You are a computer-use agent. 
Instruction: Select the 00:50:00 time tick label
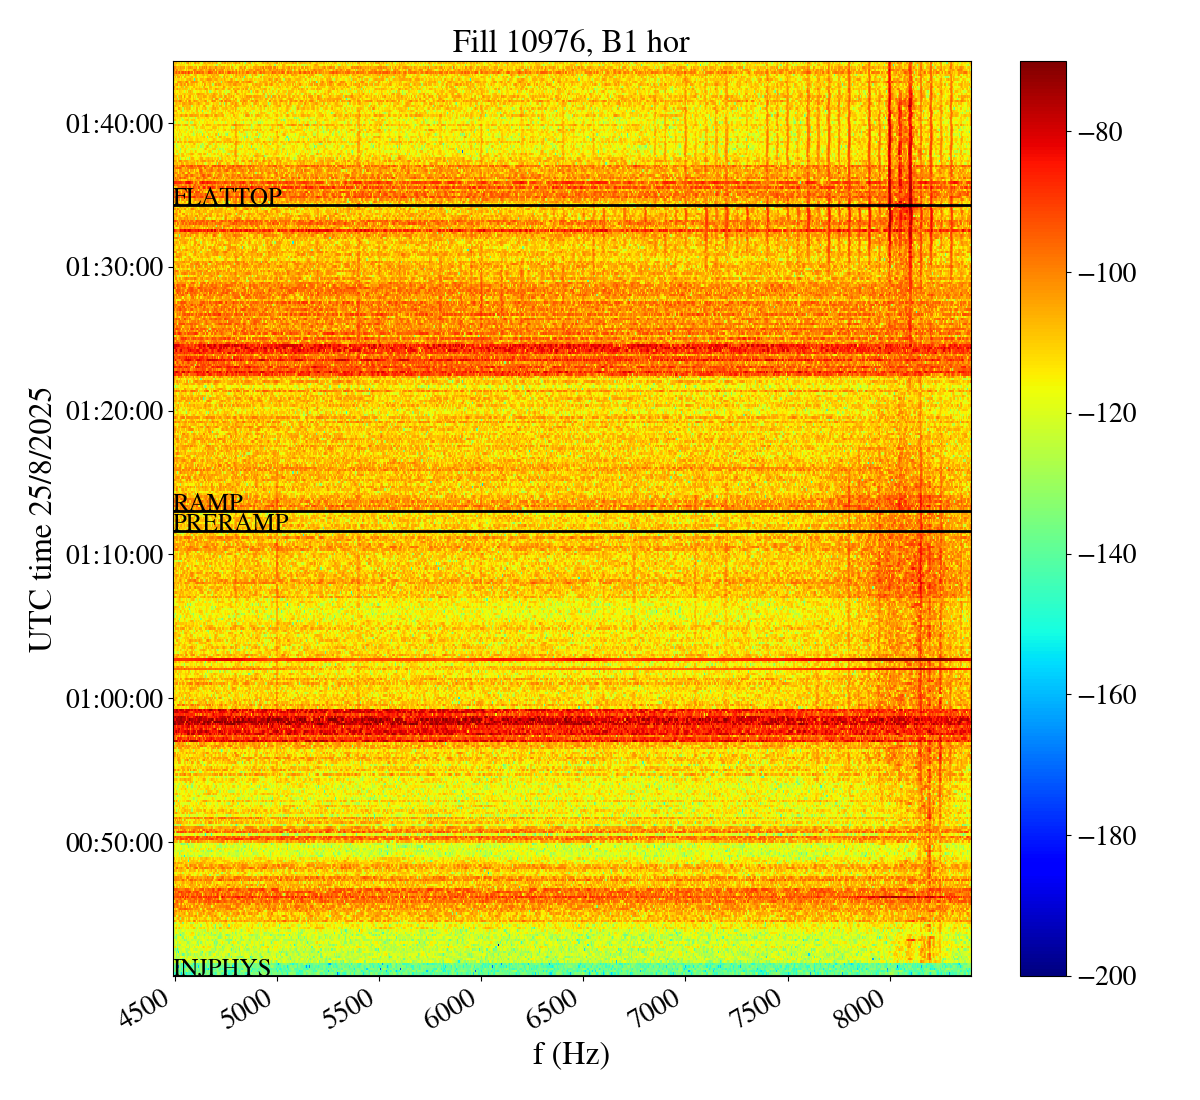(x=114, y=842)
